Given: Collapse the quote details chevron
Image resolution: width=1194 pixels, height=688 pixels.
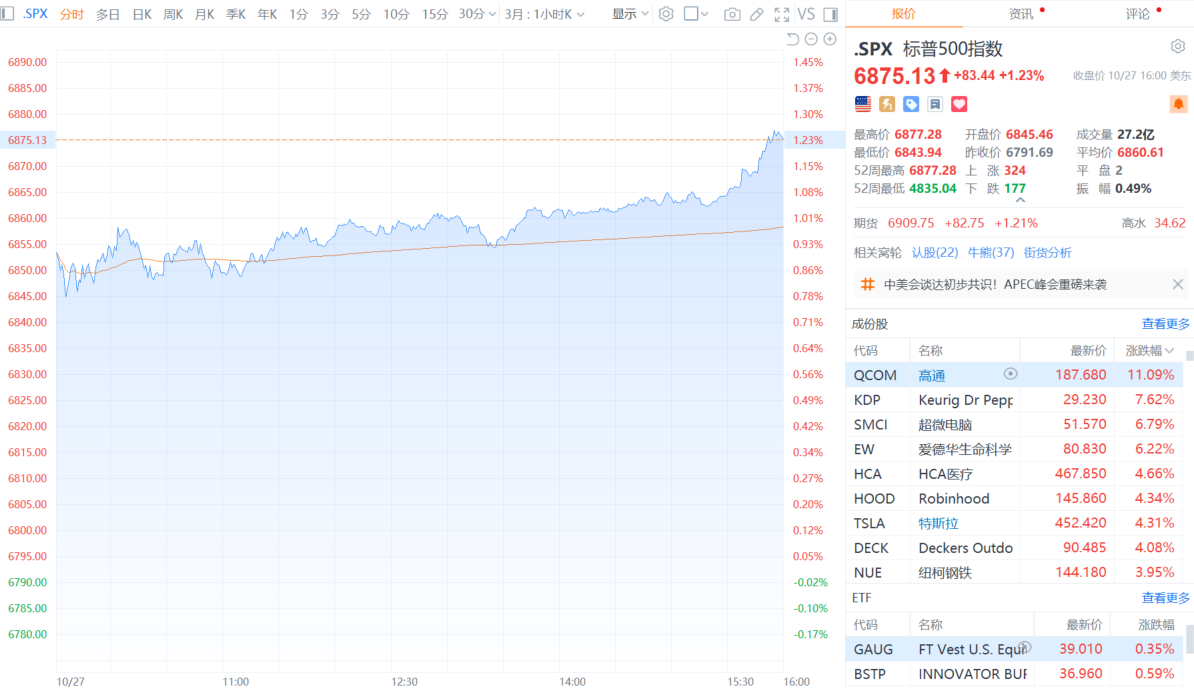Looking at the screenshot, I should (x=1020, y=201).
